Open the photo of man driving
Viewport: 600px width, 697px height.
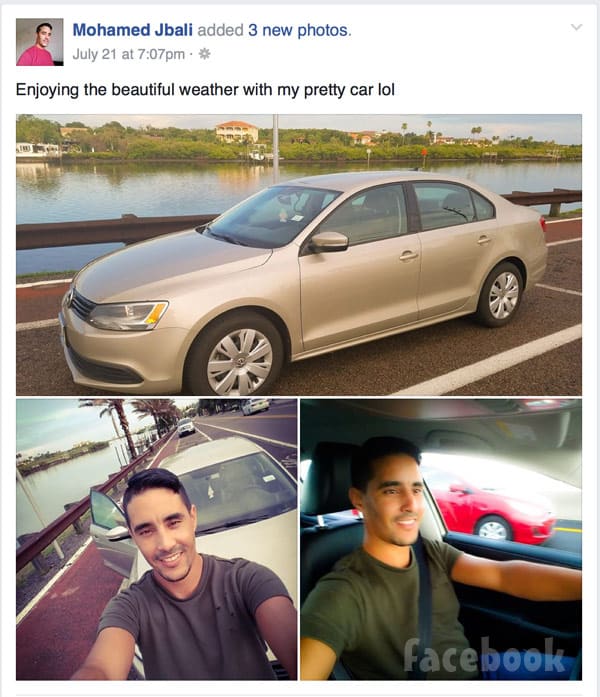coord(441,539)
